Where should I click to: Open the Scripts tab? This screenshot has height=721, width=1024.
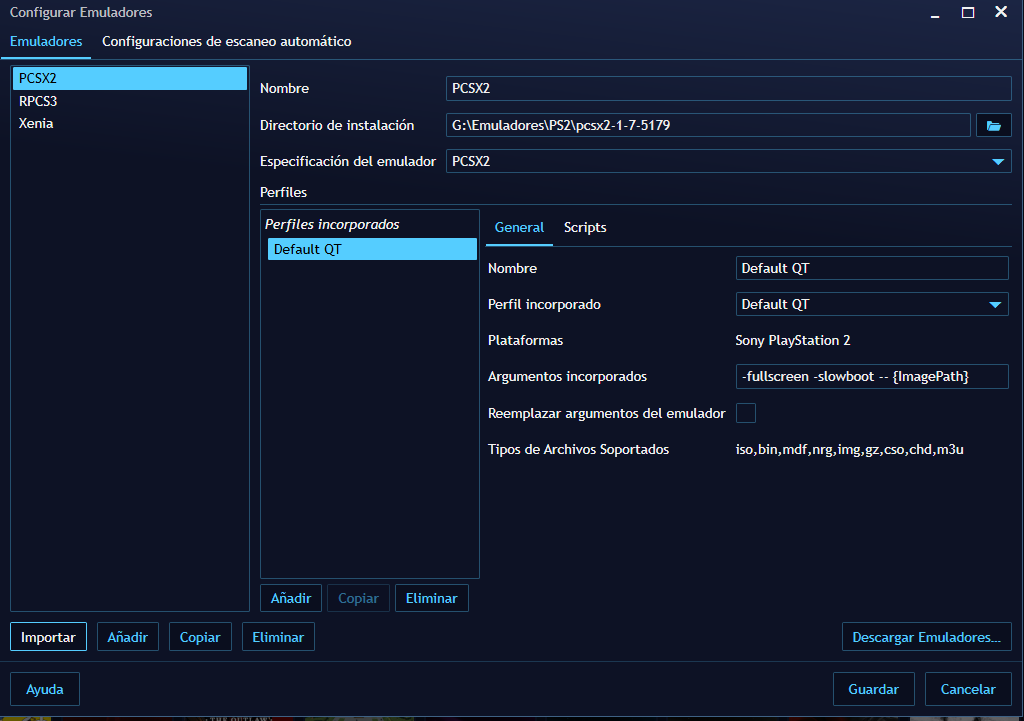coord(585,228)
